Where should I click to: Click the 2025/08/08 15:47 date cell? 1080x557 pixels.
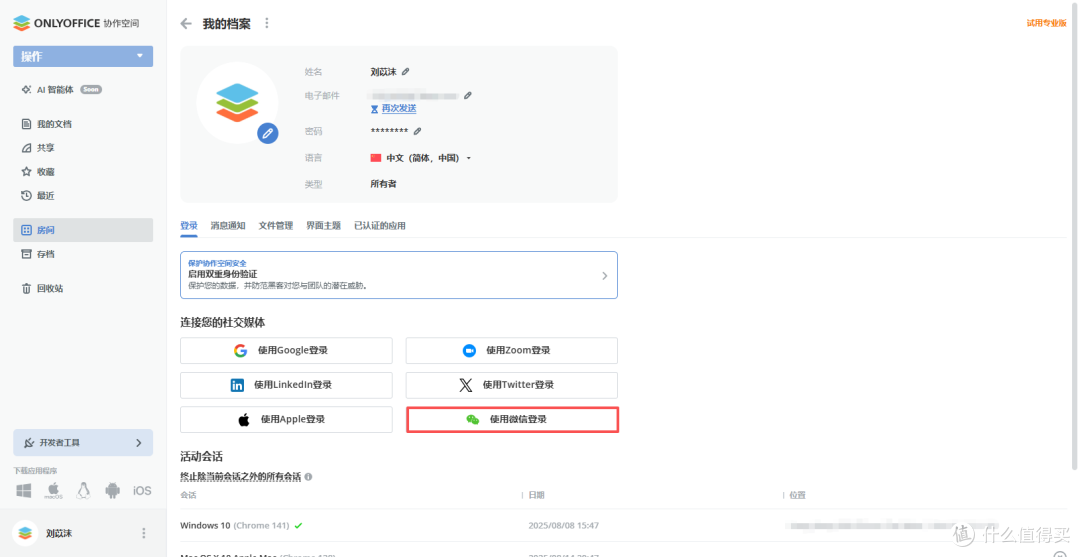tap(563, 525)
